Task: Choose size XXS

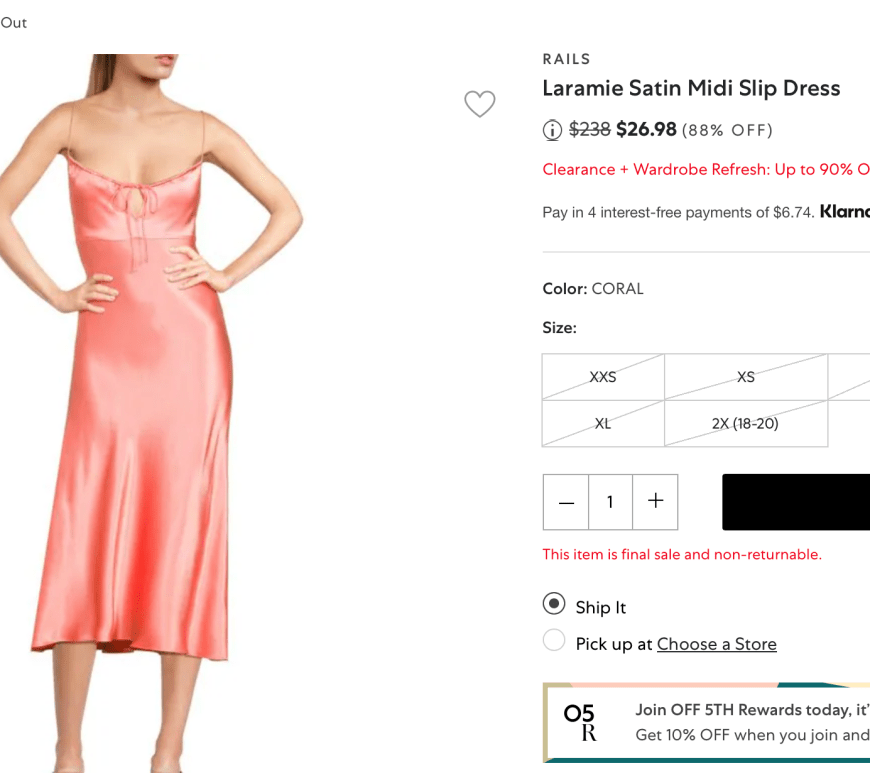Action: point(603,377)
